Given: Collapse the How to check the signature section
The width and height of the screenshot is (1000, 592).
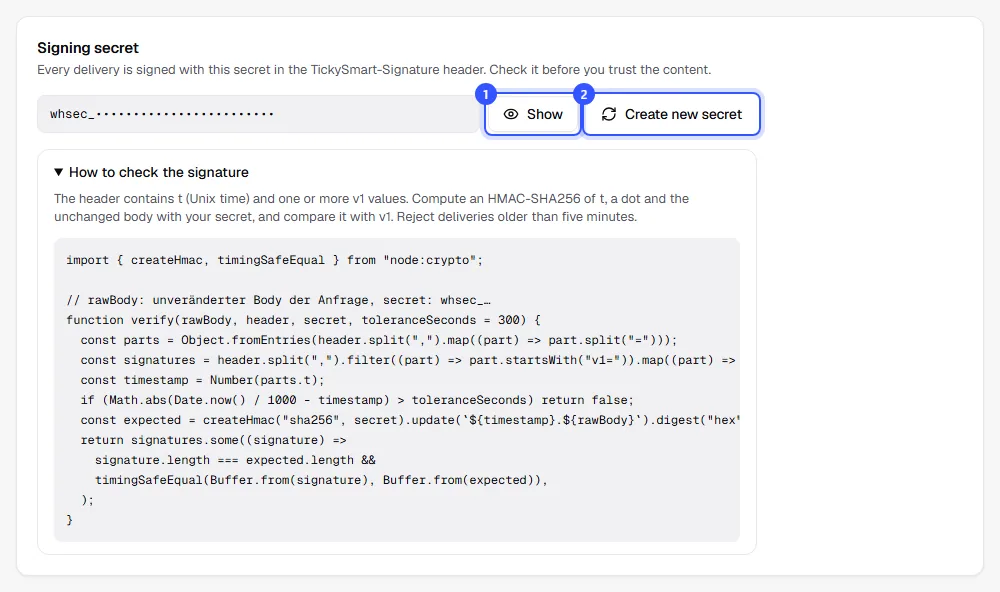Looking at the screenshot, I should pos(151,172).
